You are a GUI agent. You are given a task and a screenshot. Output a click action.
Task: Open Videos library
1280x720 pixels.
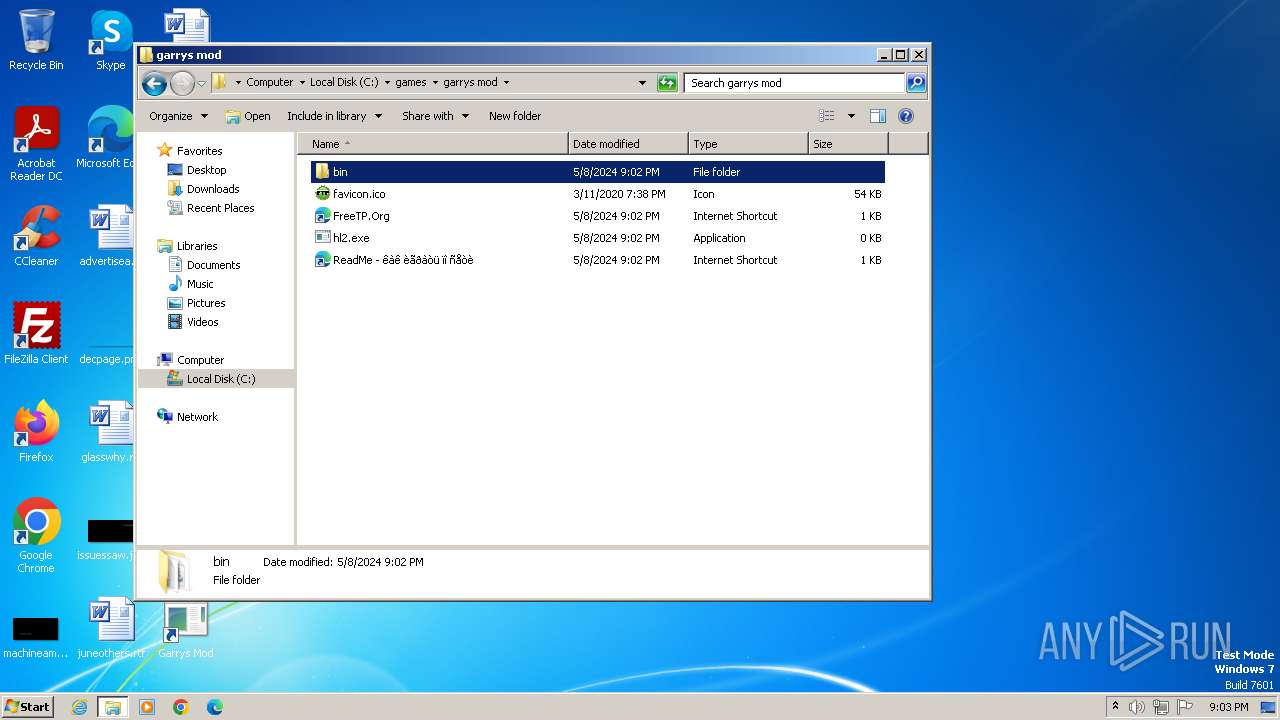[x=202, y=322]
